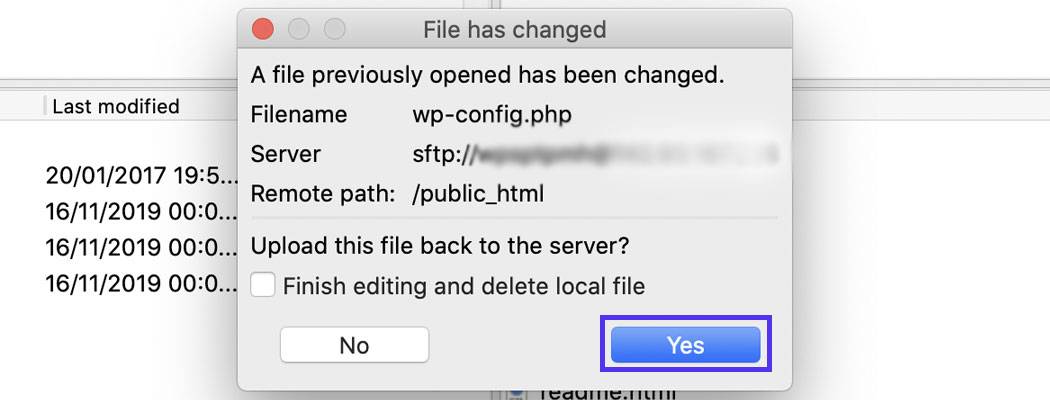Enable Finish editing and delete local file
Image resolution: width=1050 pixels, height=400 pixels.
[264, 286]
